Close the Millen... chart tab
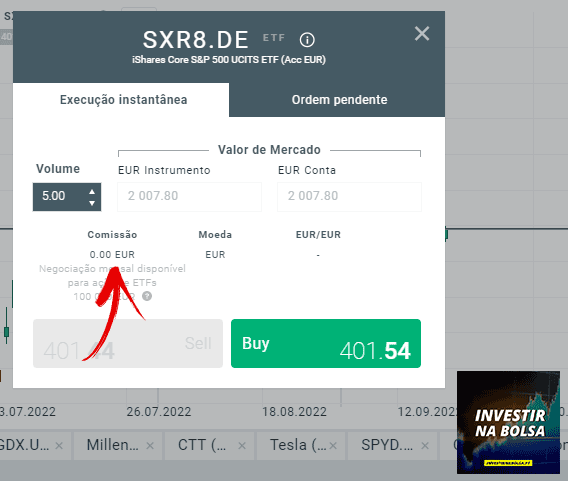Viewport: 568px width, 481px height. tap(150, 446)
